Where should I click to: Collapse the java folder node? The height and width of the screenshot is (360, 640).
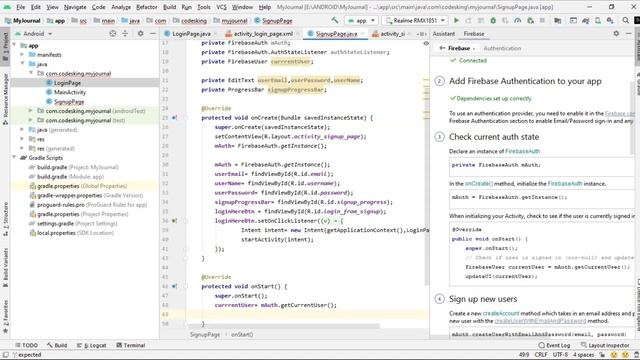[x=22, y=64]
